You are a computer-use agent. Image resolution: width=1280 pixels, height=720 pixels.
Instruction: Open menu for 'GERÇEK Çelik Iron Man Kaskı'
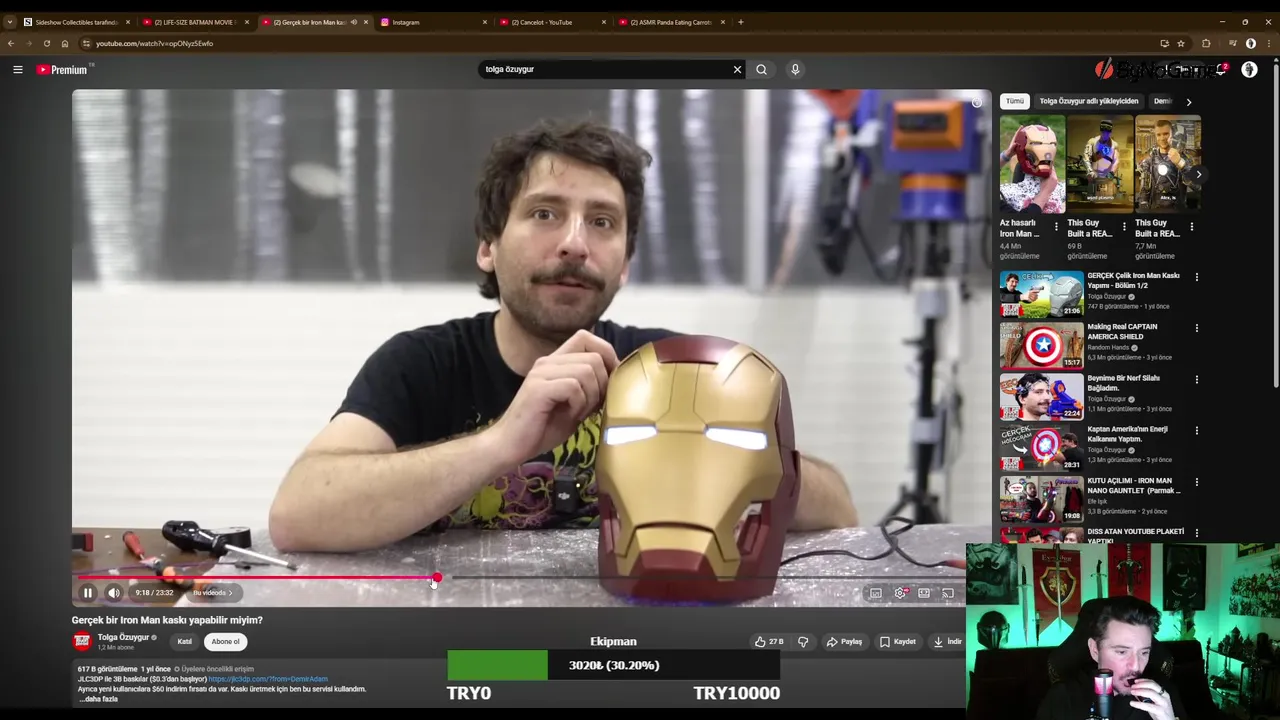(1197, 277)
